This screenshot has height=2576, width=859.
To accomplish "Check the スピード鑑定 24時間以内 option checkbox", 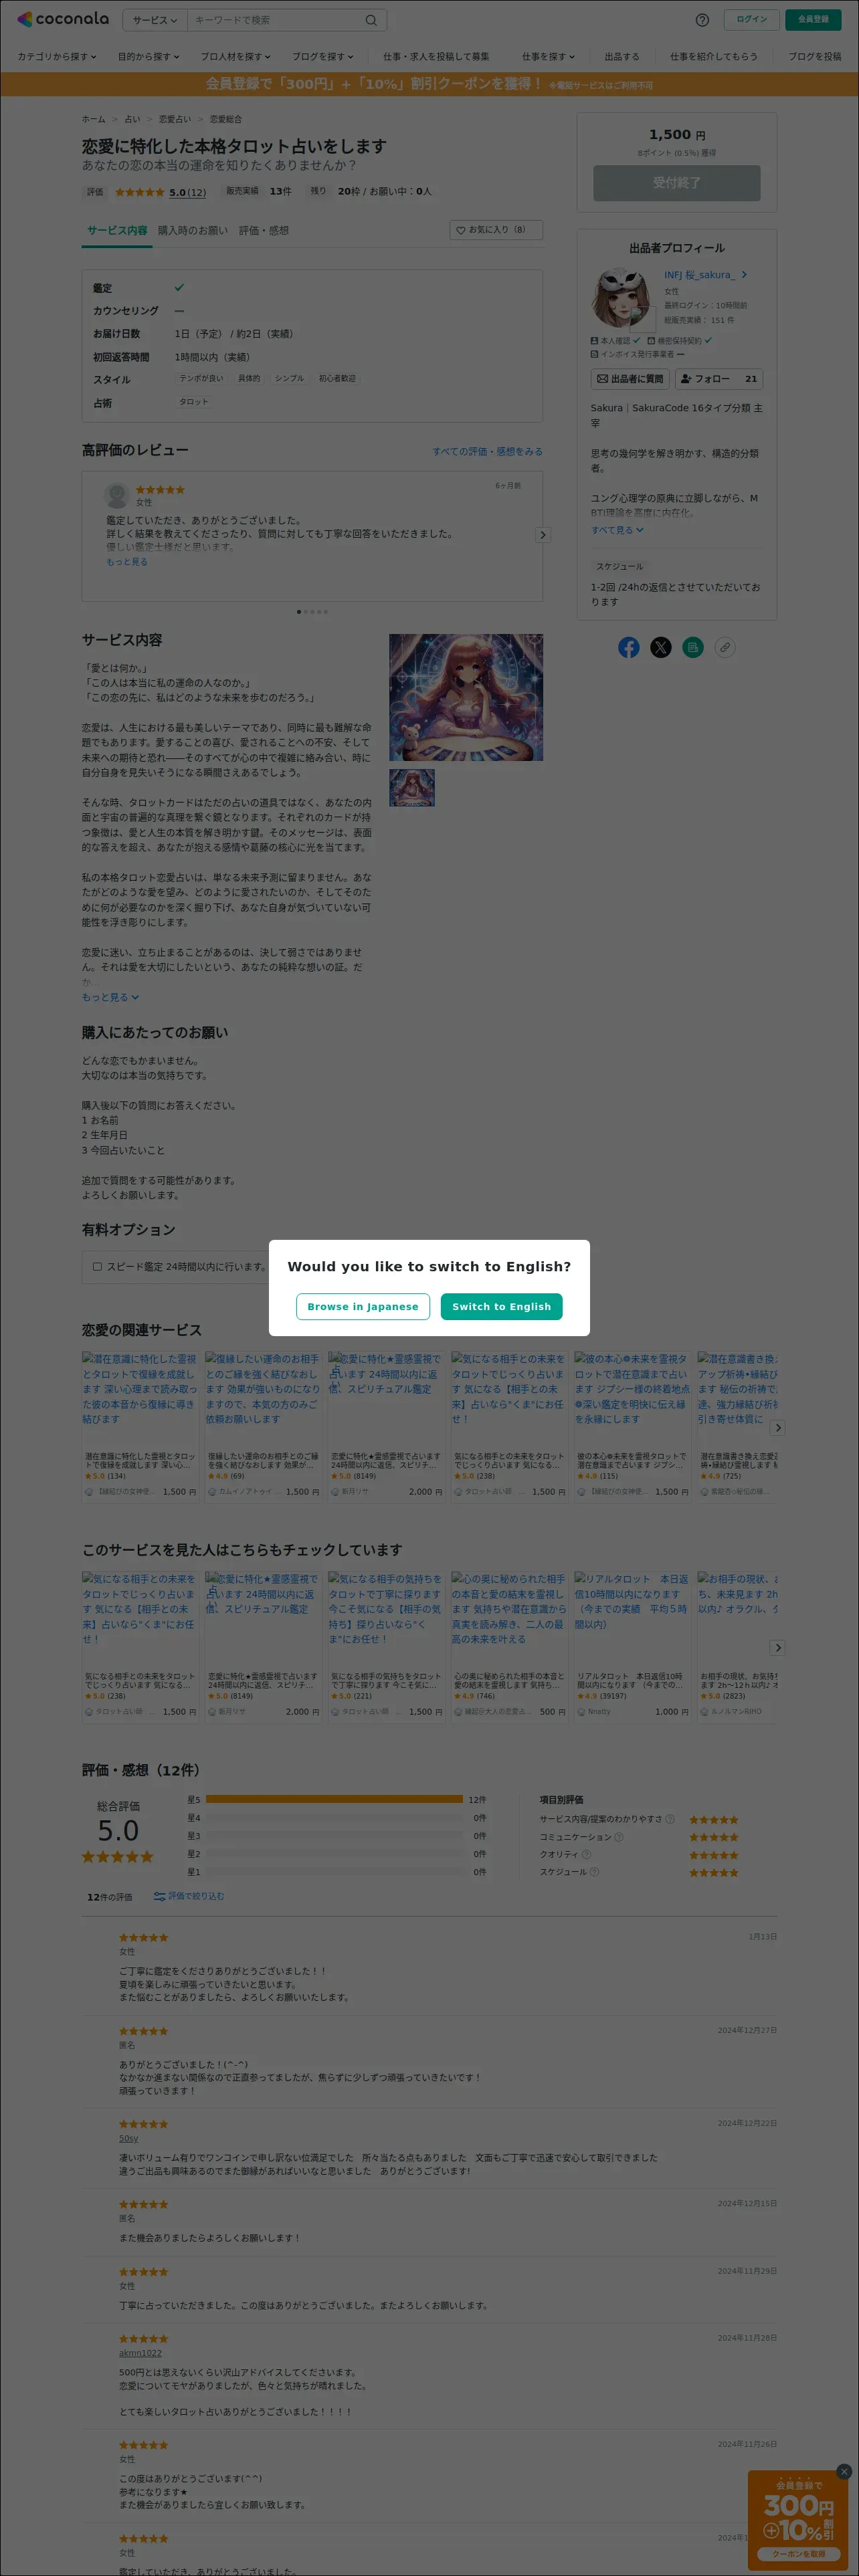I will (97, 1266).
